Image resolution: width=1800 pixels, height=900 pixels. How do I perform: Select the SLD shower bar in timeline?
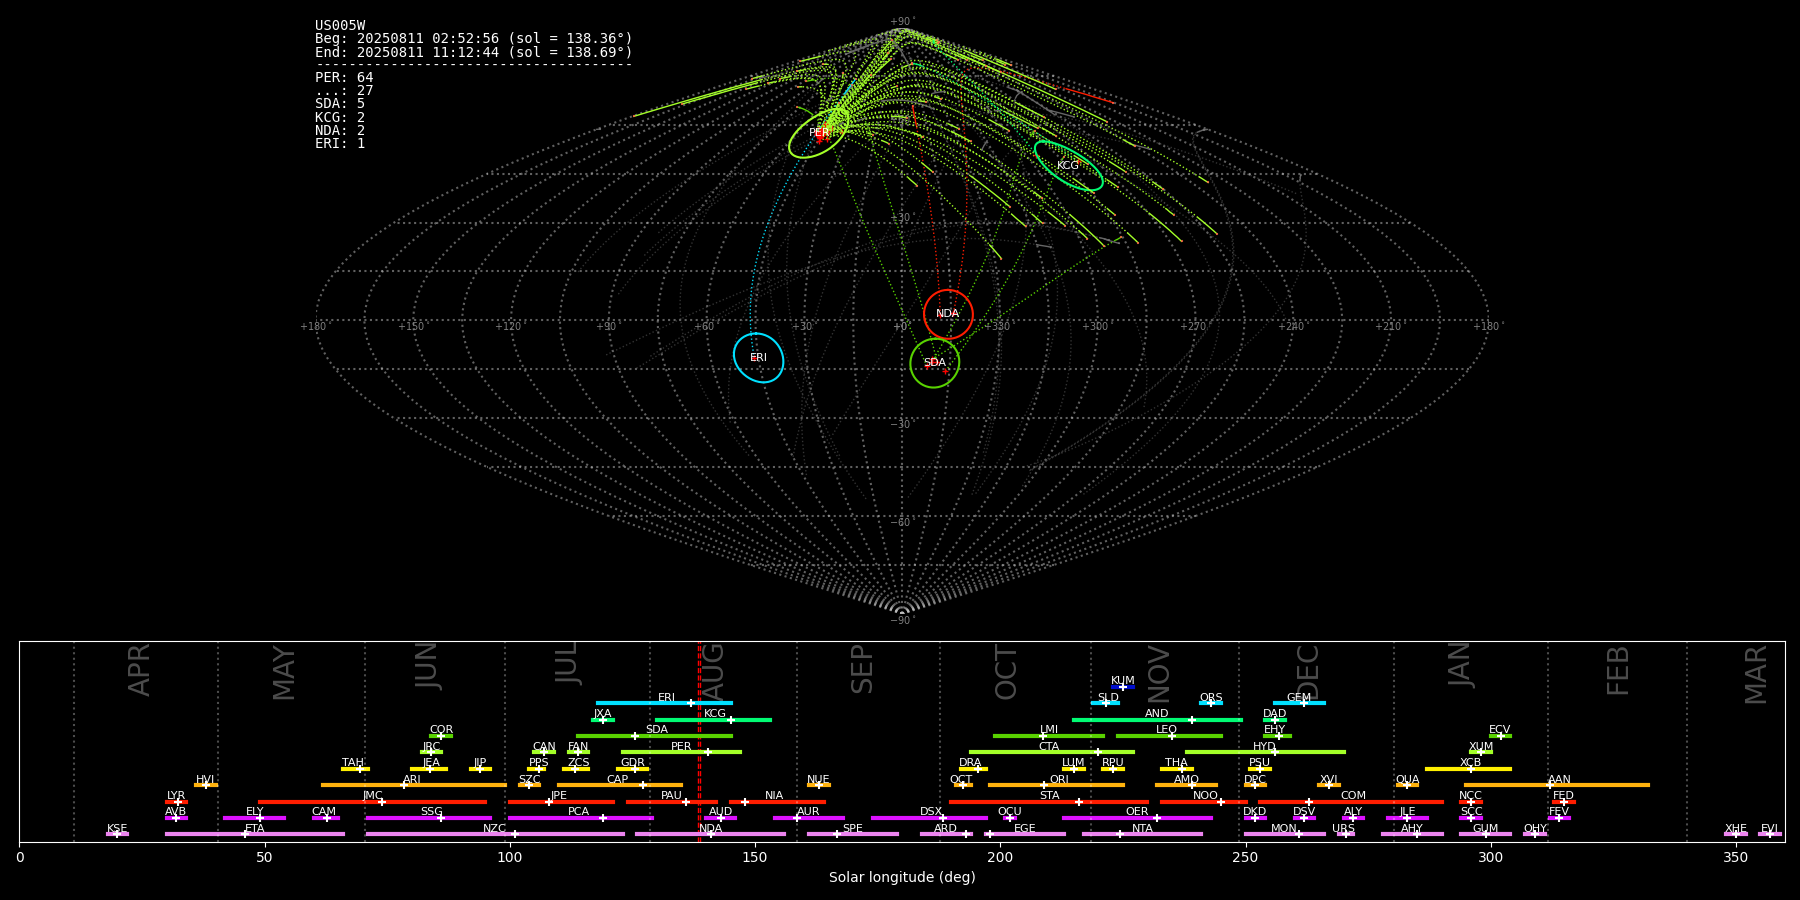click(1106, 703)
